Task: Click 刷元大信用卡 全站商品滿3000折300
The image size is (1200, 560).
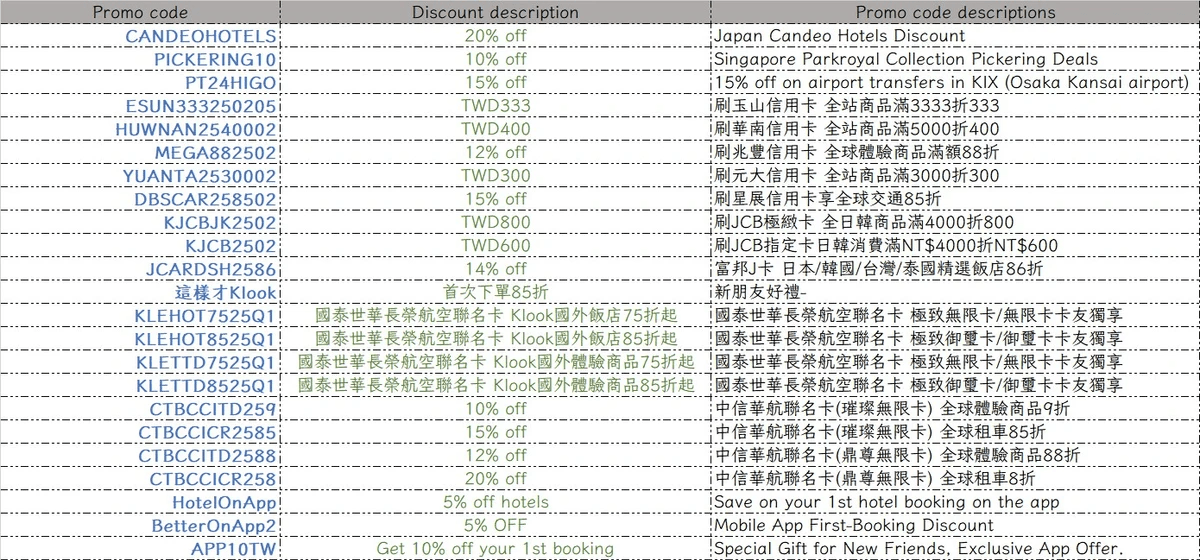Action: [856, 176]
